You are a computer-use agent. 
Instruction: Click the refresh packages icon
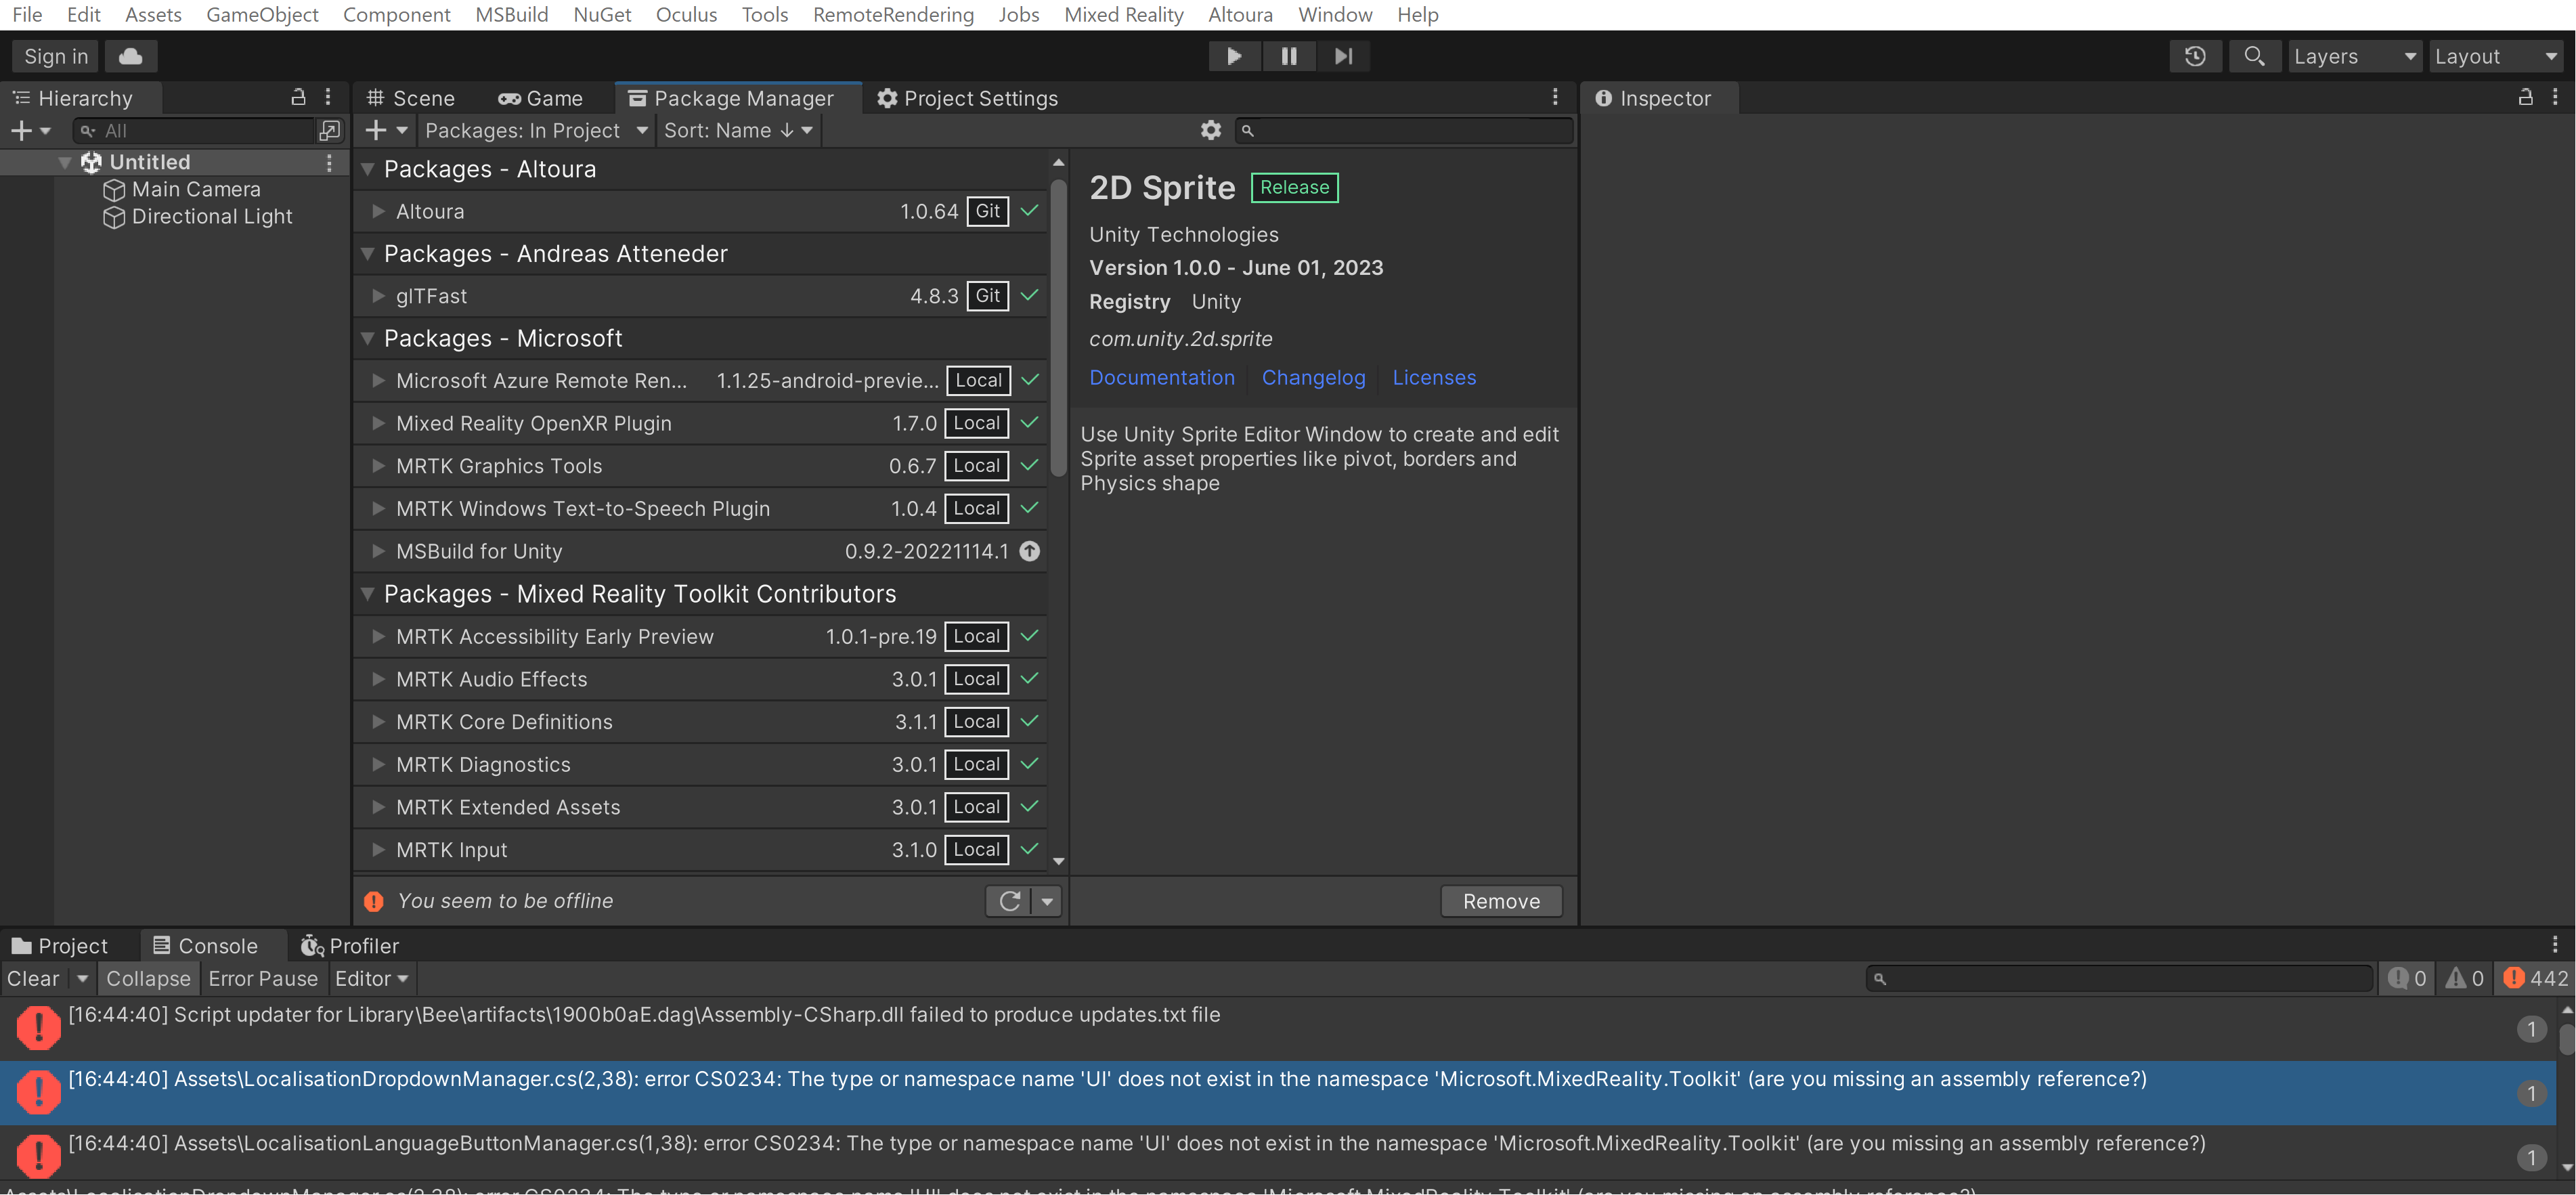(1009, 901)
